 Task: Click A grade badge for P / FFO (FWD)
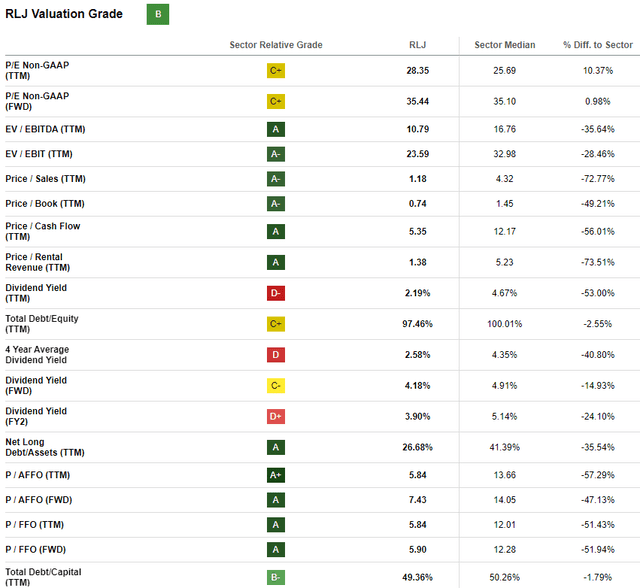[276, 550]
